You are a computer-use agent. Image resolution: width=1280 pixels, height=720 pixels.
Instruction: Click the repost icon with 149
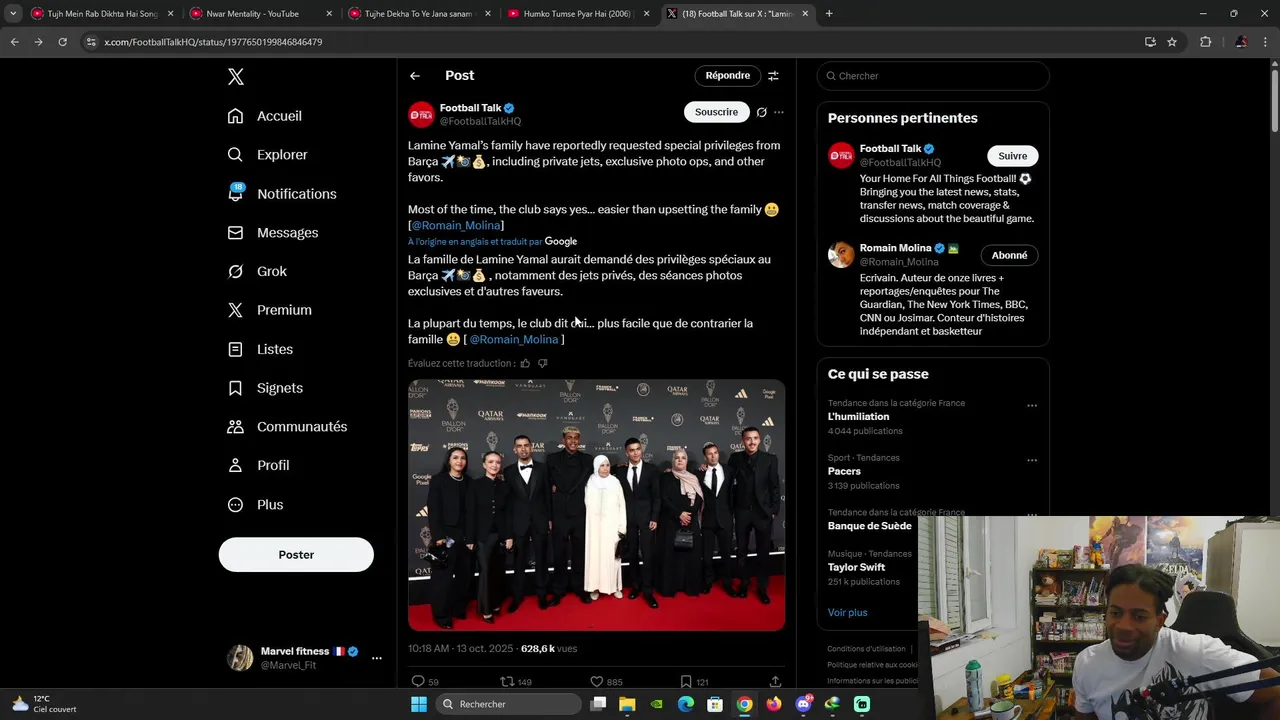pyautogui.click(x=516, y=682)
